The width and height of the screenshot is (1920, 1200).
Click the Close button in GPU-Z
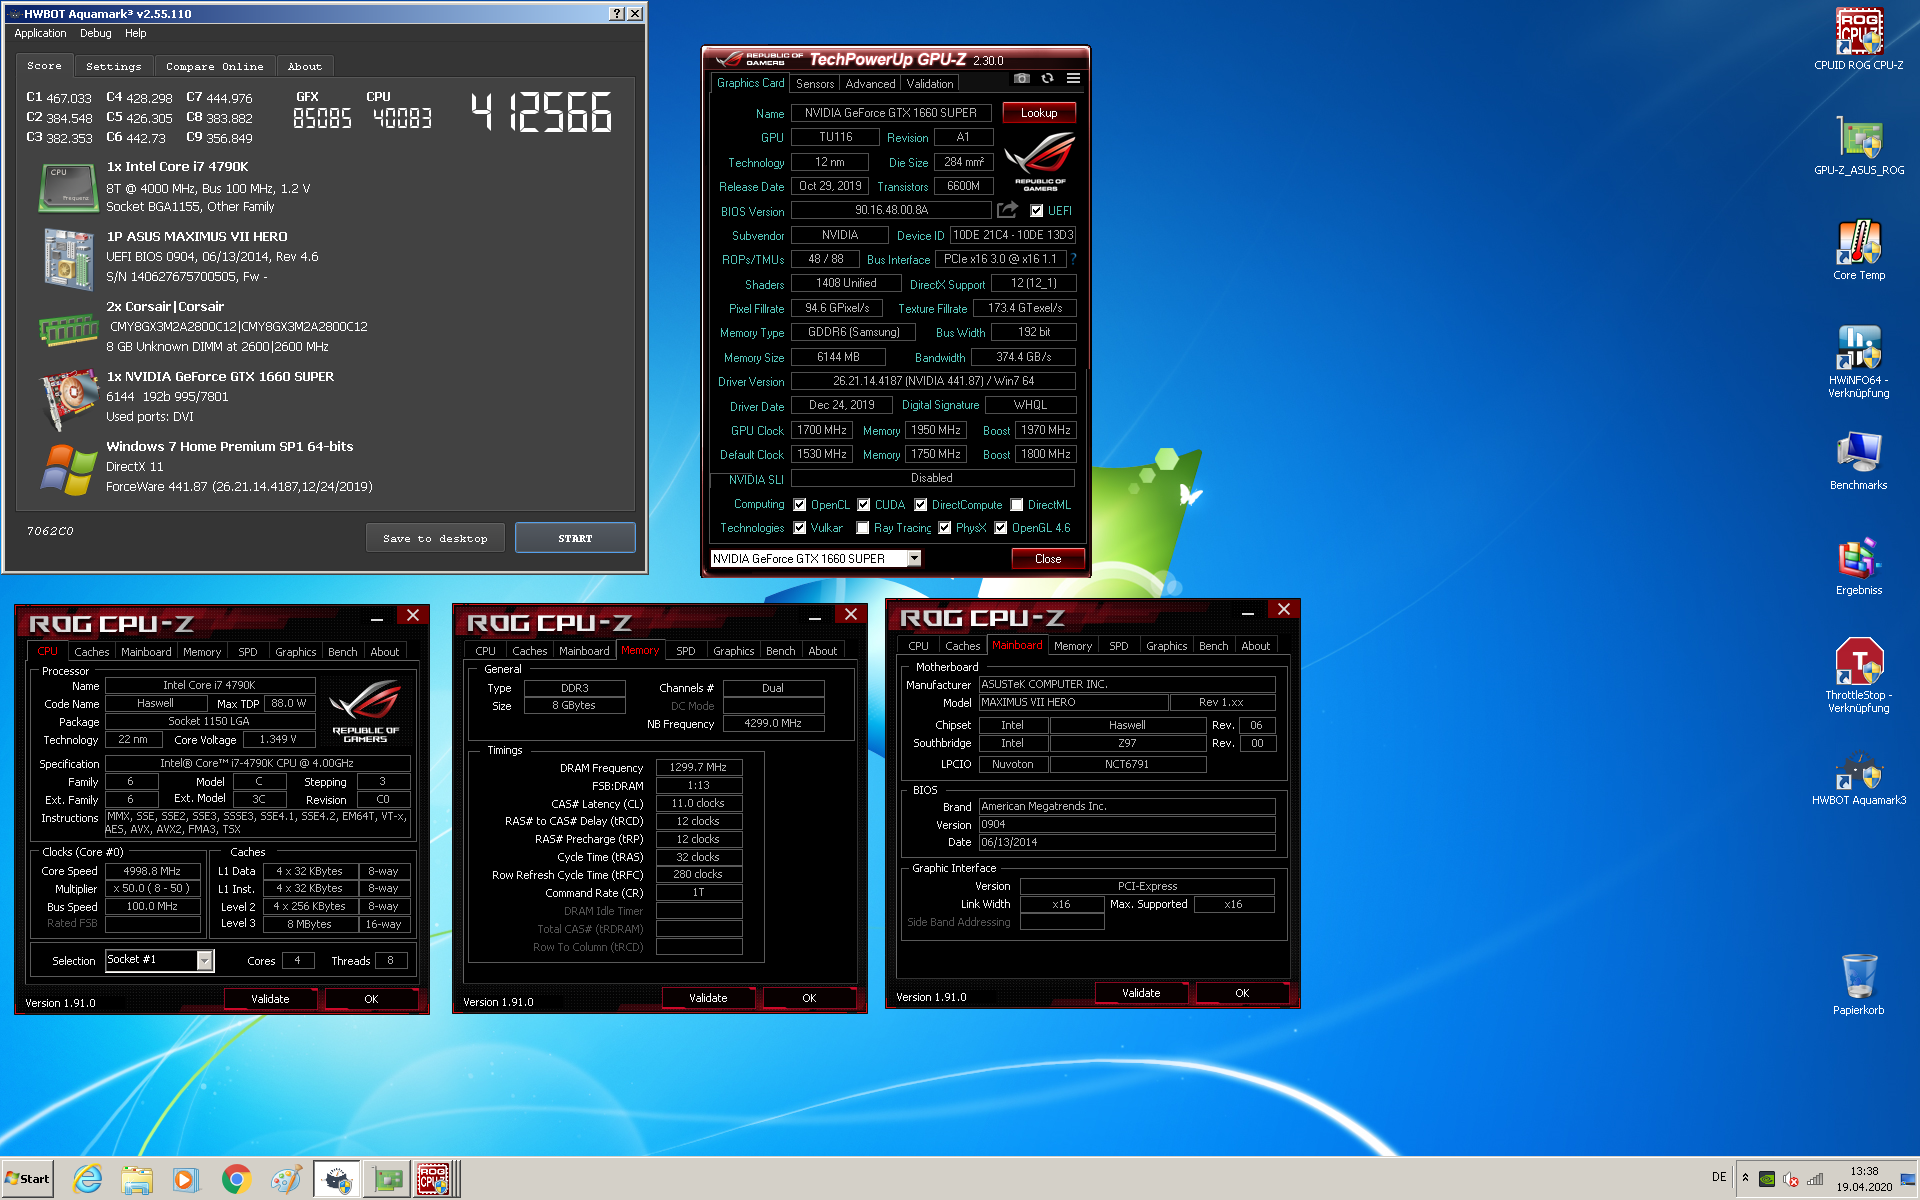1048,559
